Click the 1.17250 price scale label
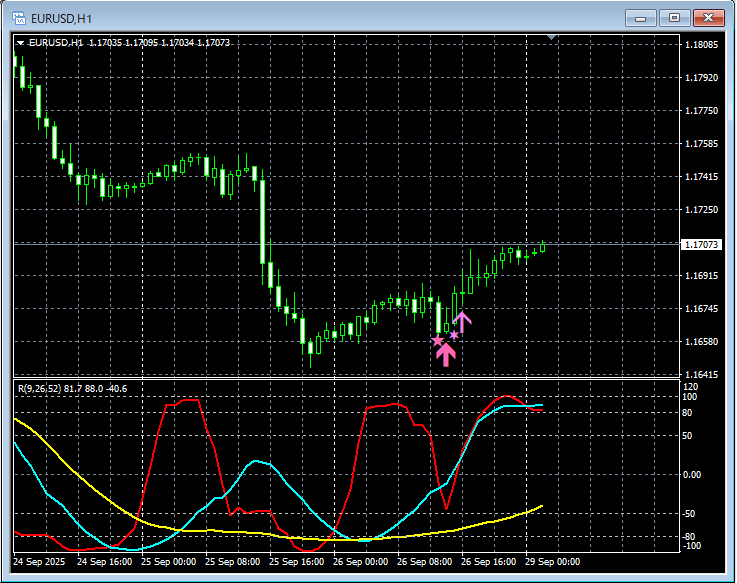 tap(699, 210)
